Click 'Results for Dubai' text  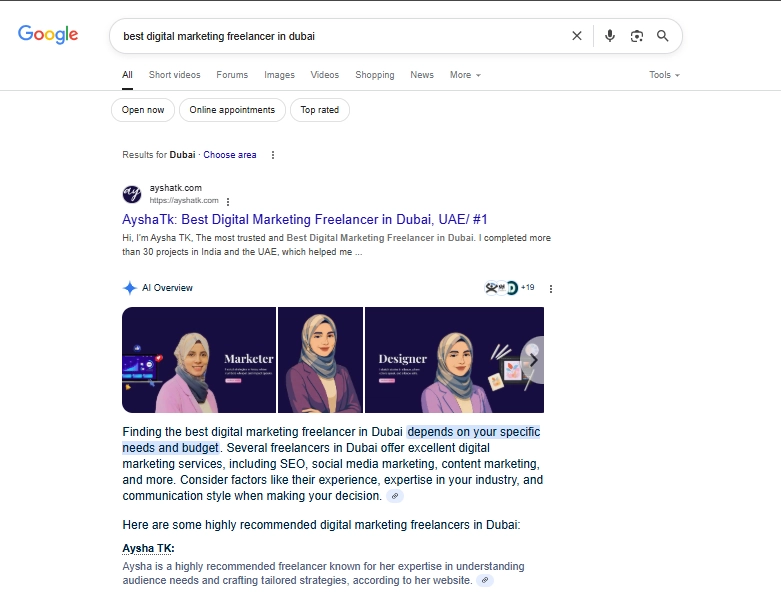(159, 155)
